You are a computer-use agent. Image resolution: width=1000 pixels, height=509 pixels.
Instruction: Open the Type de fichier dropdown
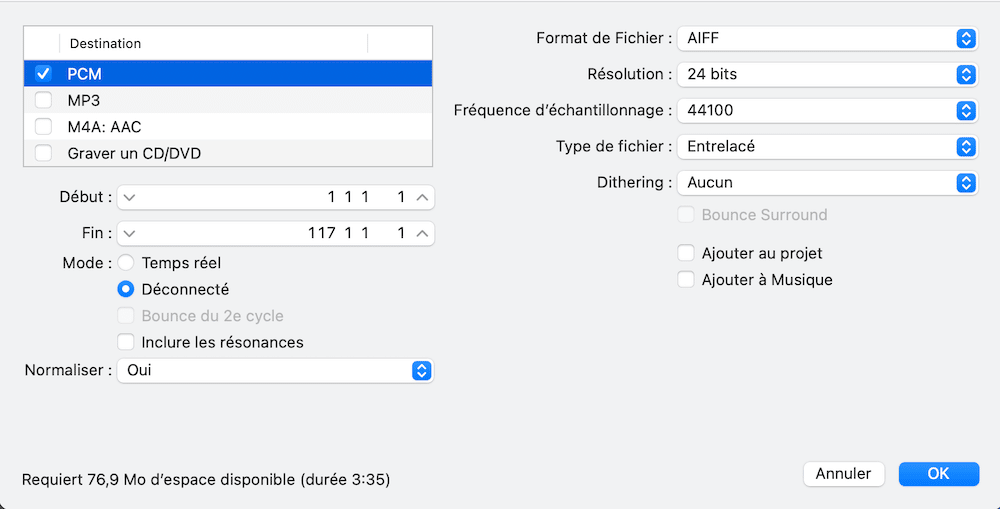pos(827,147)
